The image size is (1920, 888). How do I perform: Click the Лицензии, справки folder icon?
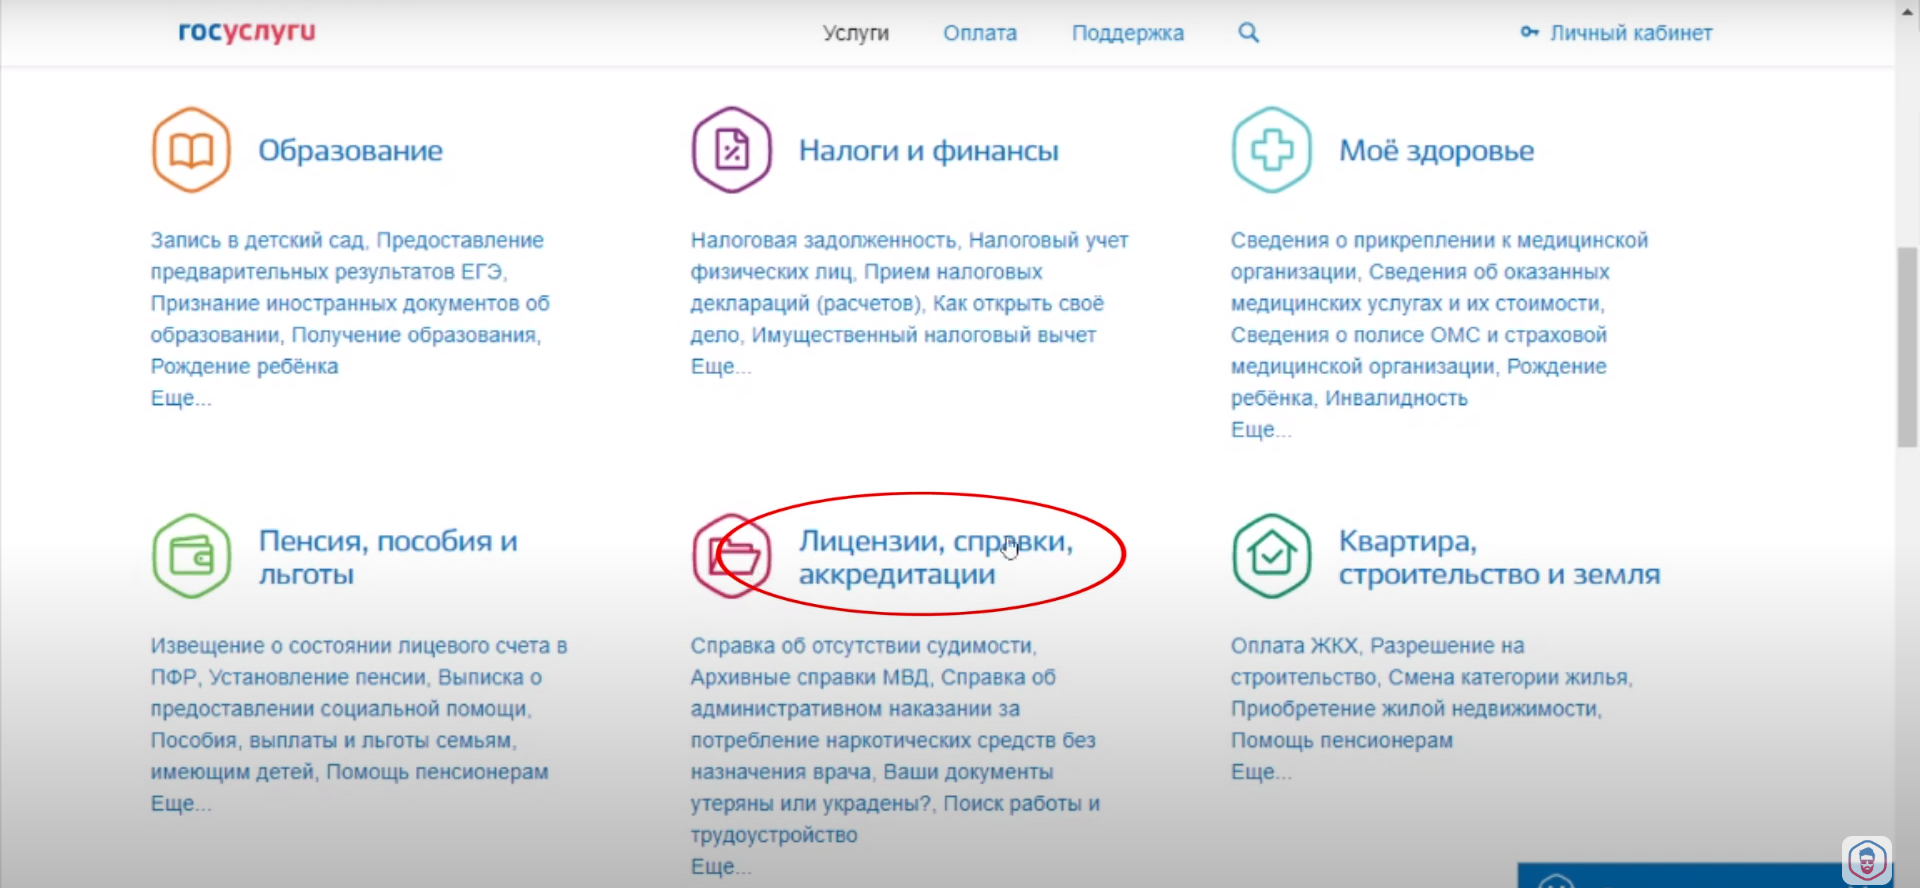point(731,556)
